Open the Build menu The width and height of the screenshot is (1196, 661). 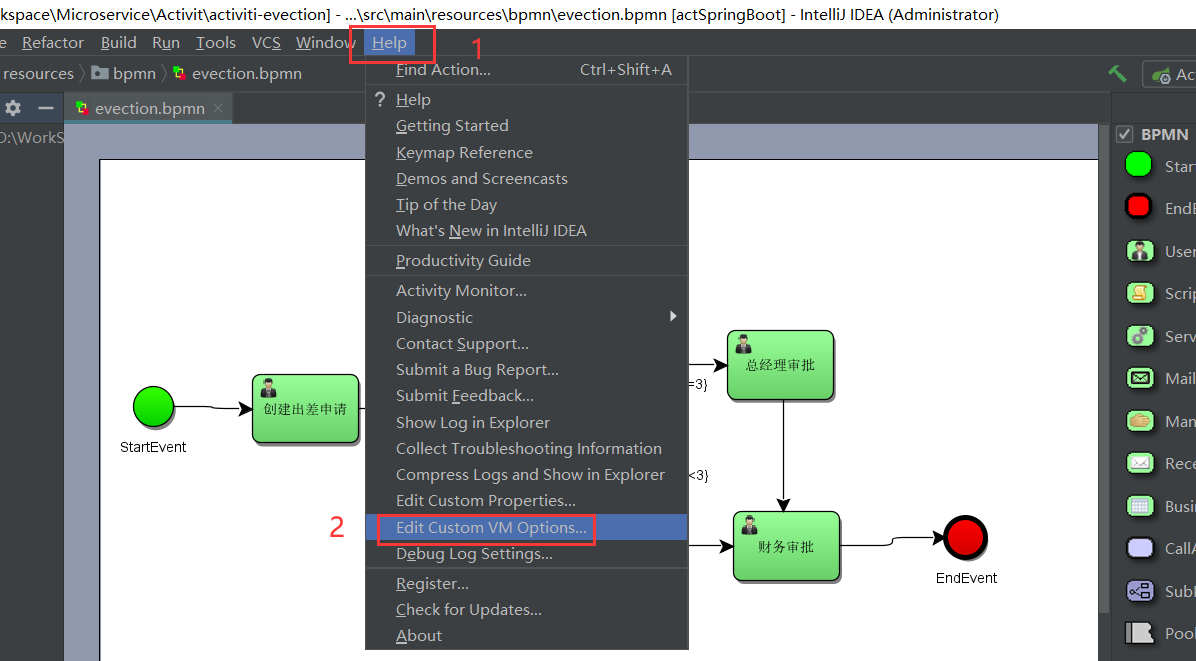[118, 43]
